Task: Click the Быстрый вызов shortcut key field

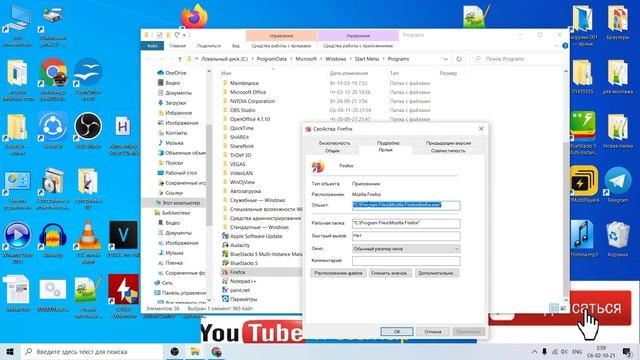Action: [x=406, y=236]
